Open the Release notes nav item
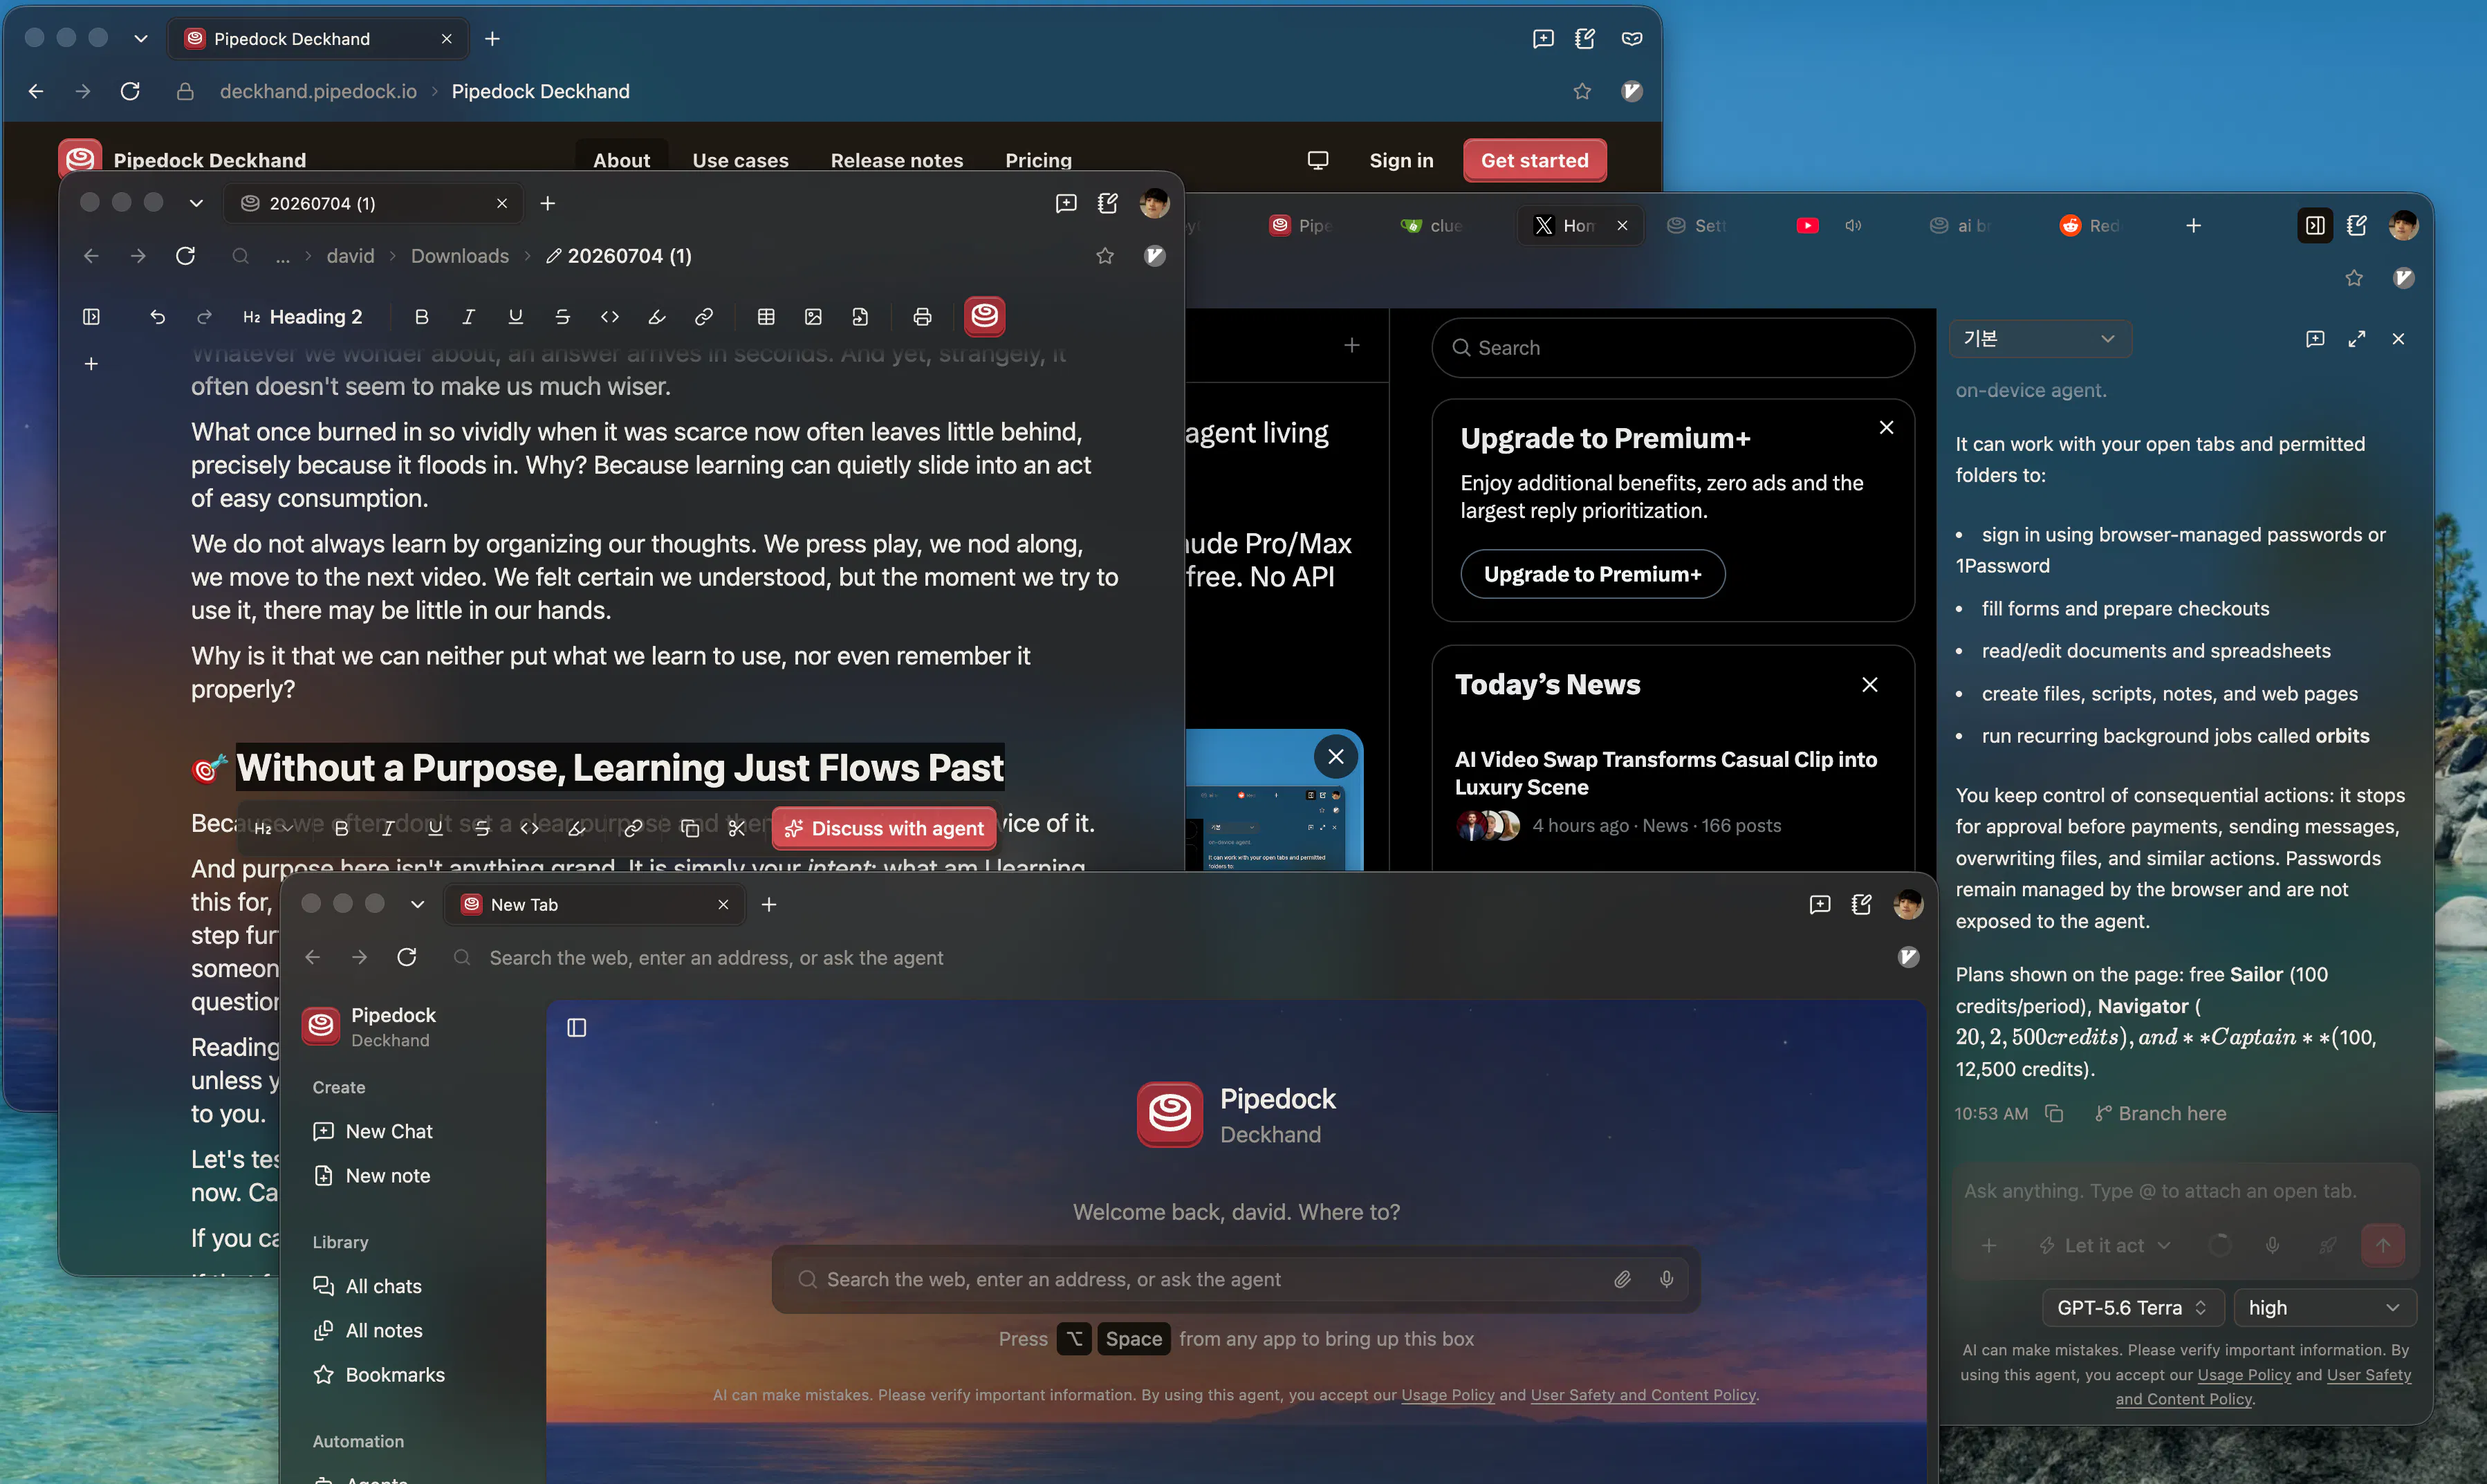Viewport: 2487px width, 1484px height. 897,160
